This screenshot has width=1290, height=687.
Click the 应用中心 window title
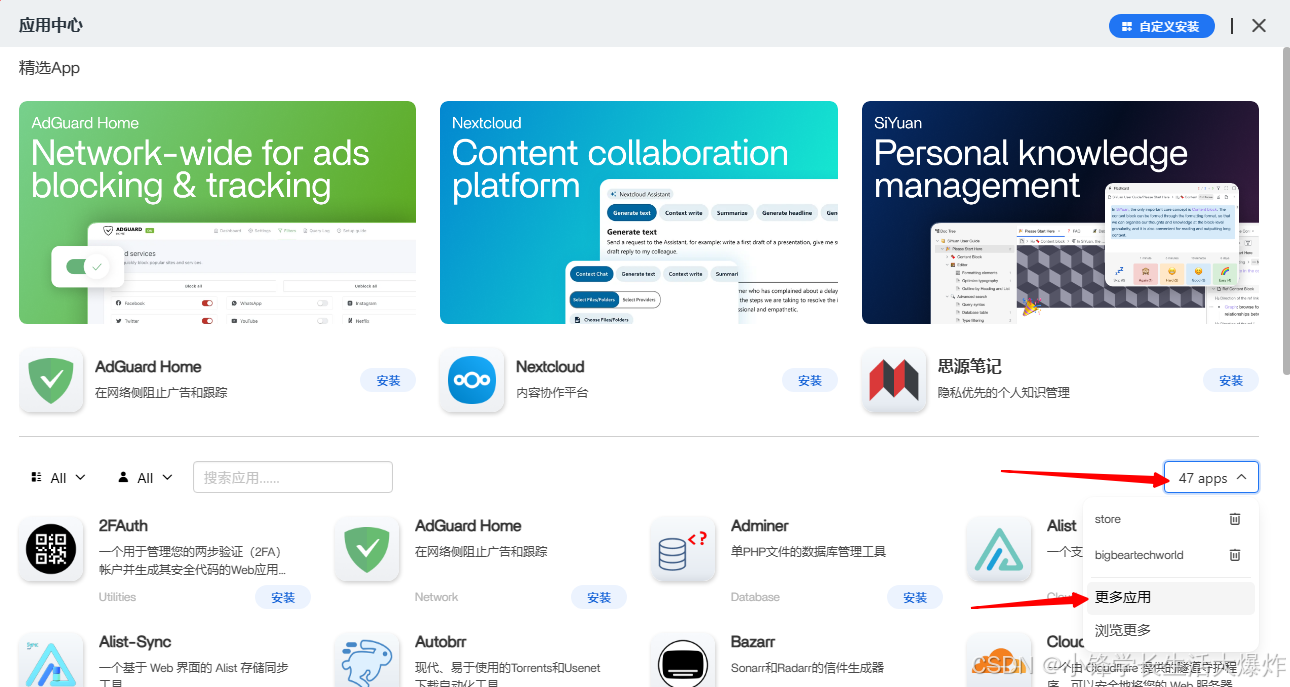[50, 25]
